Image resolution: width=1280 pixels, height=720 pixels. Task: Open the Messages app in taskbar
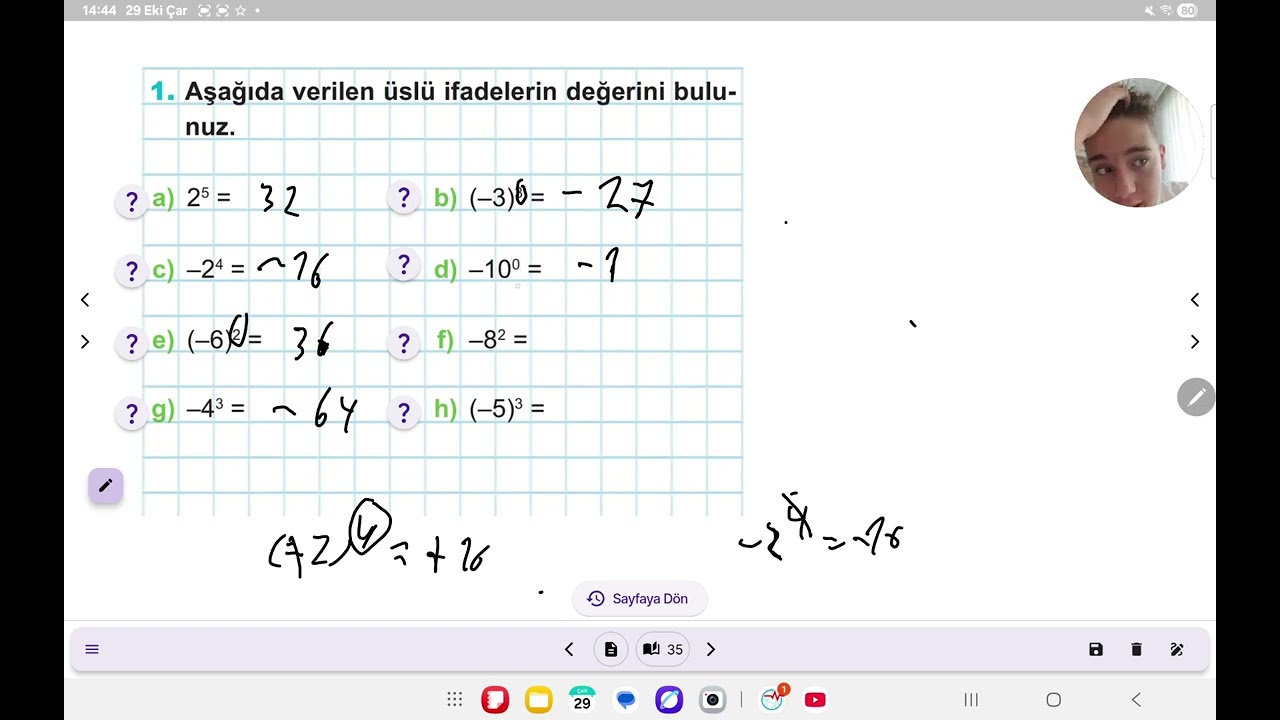(x=626, y=700)
